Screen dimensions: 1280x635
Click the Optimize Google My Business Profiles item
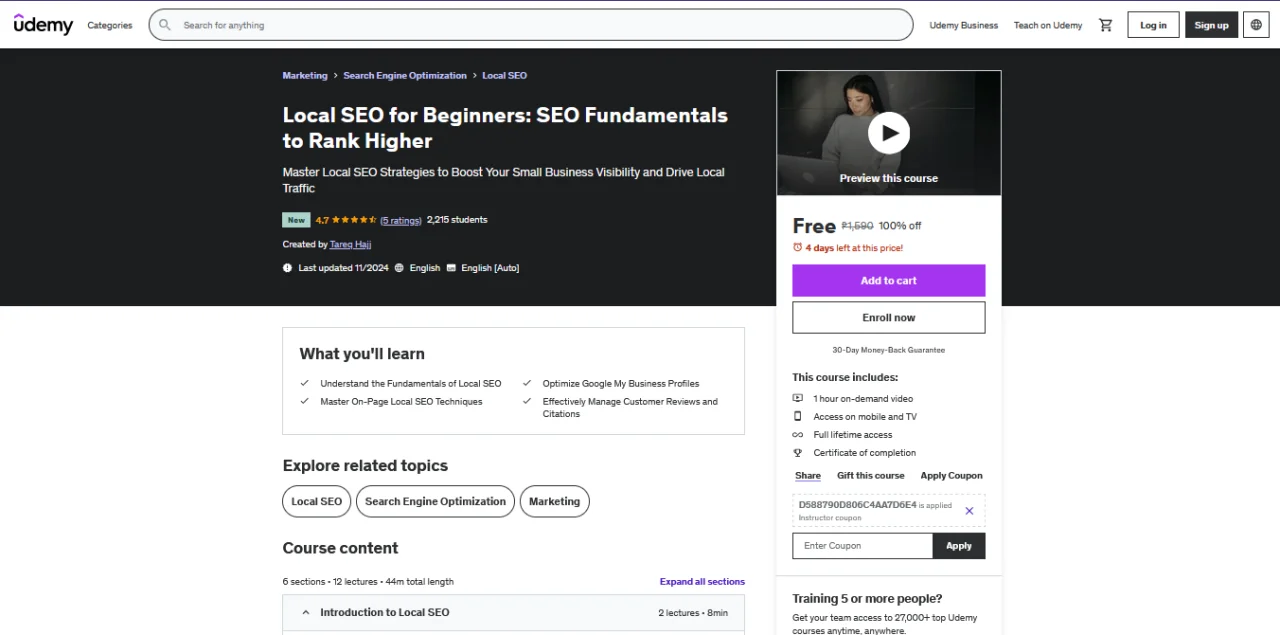[621, 384]
